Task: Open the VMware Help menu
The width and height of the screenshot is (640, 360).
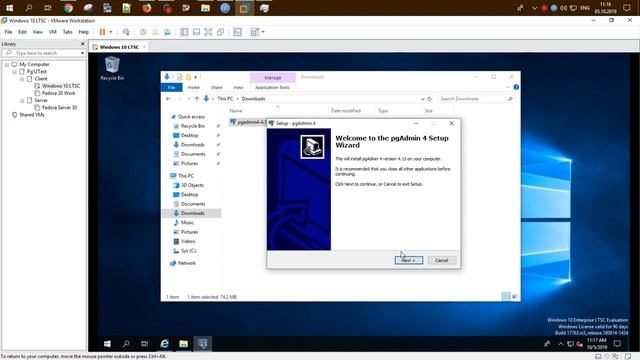Action: (84, 32)
